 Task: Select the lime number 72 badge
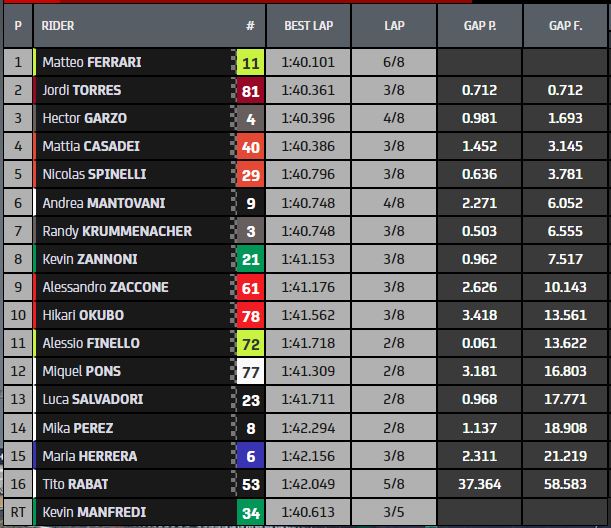(250, 344)
